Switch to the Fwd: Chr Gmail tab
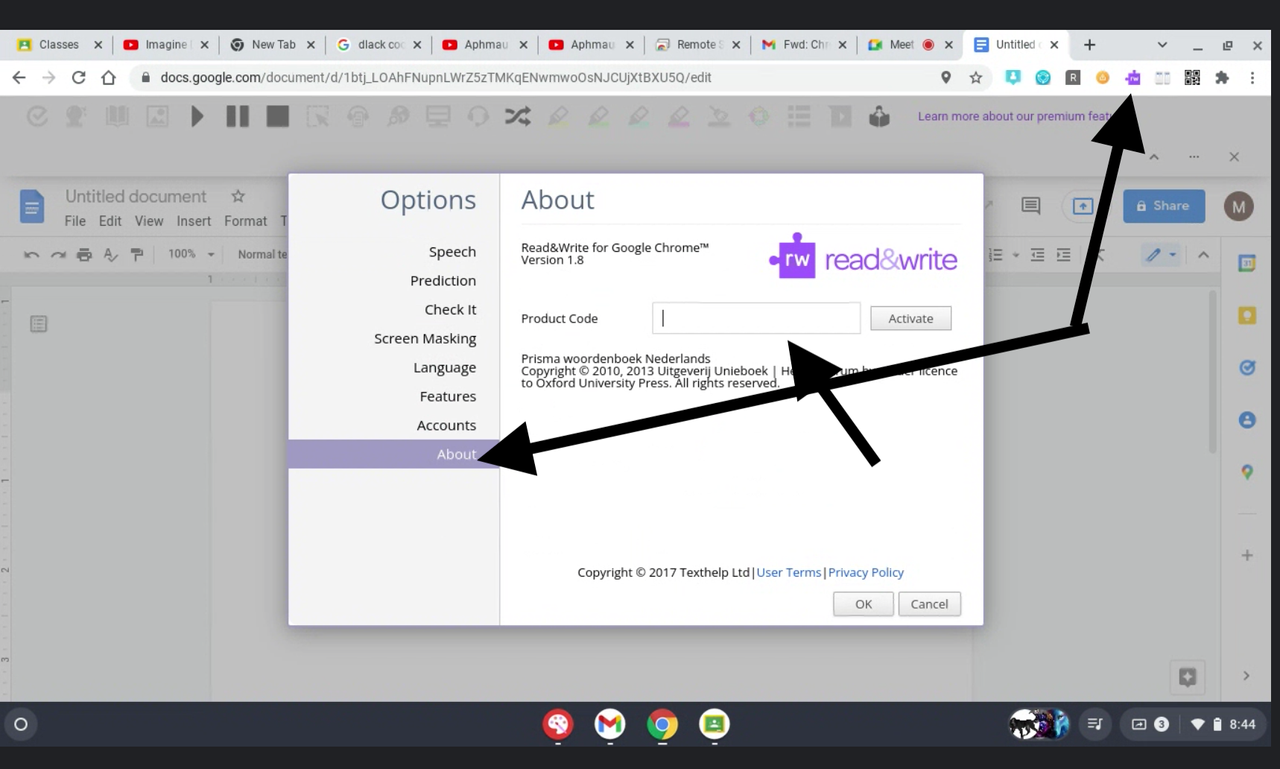Screen dimensions: 1280x769 point(803,45)
